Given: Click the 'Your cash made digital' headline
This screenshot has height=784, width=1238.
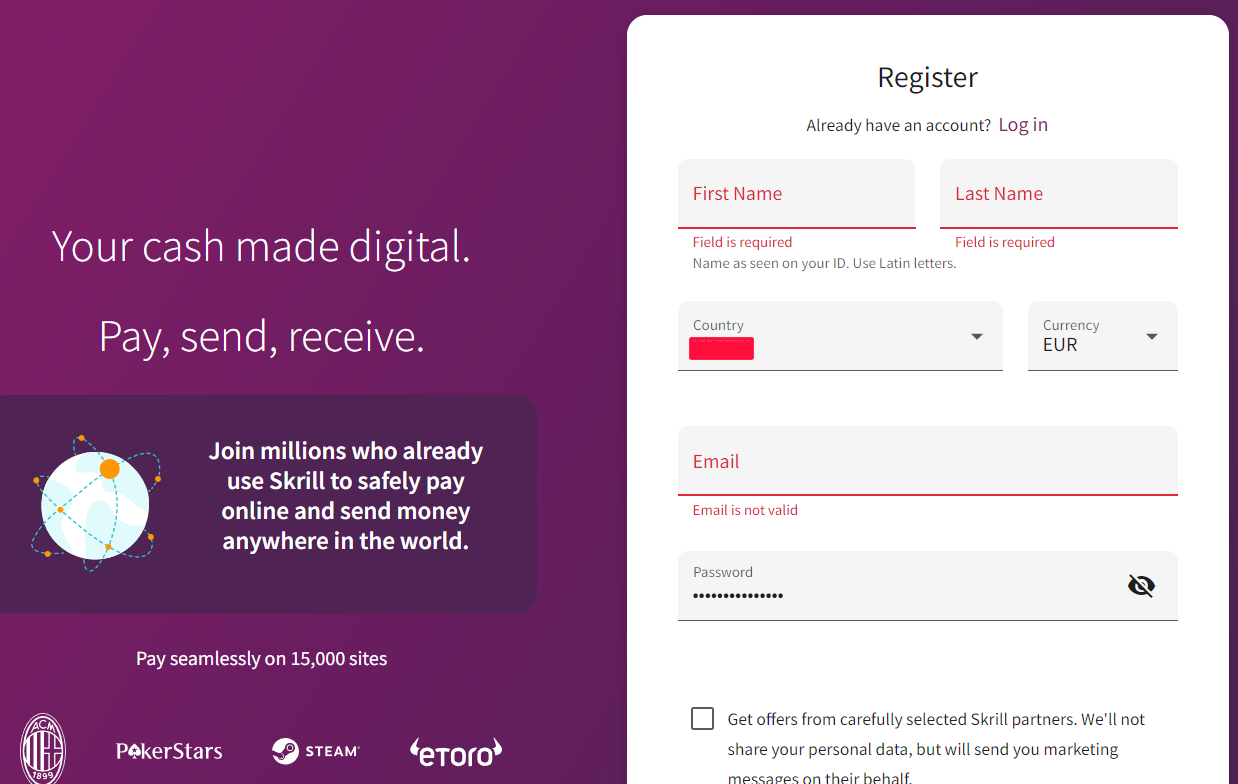Looking at the screenshot, I should pos(261,246).
